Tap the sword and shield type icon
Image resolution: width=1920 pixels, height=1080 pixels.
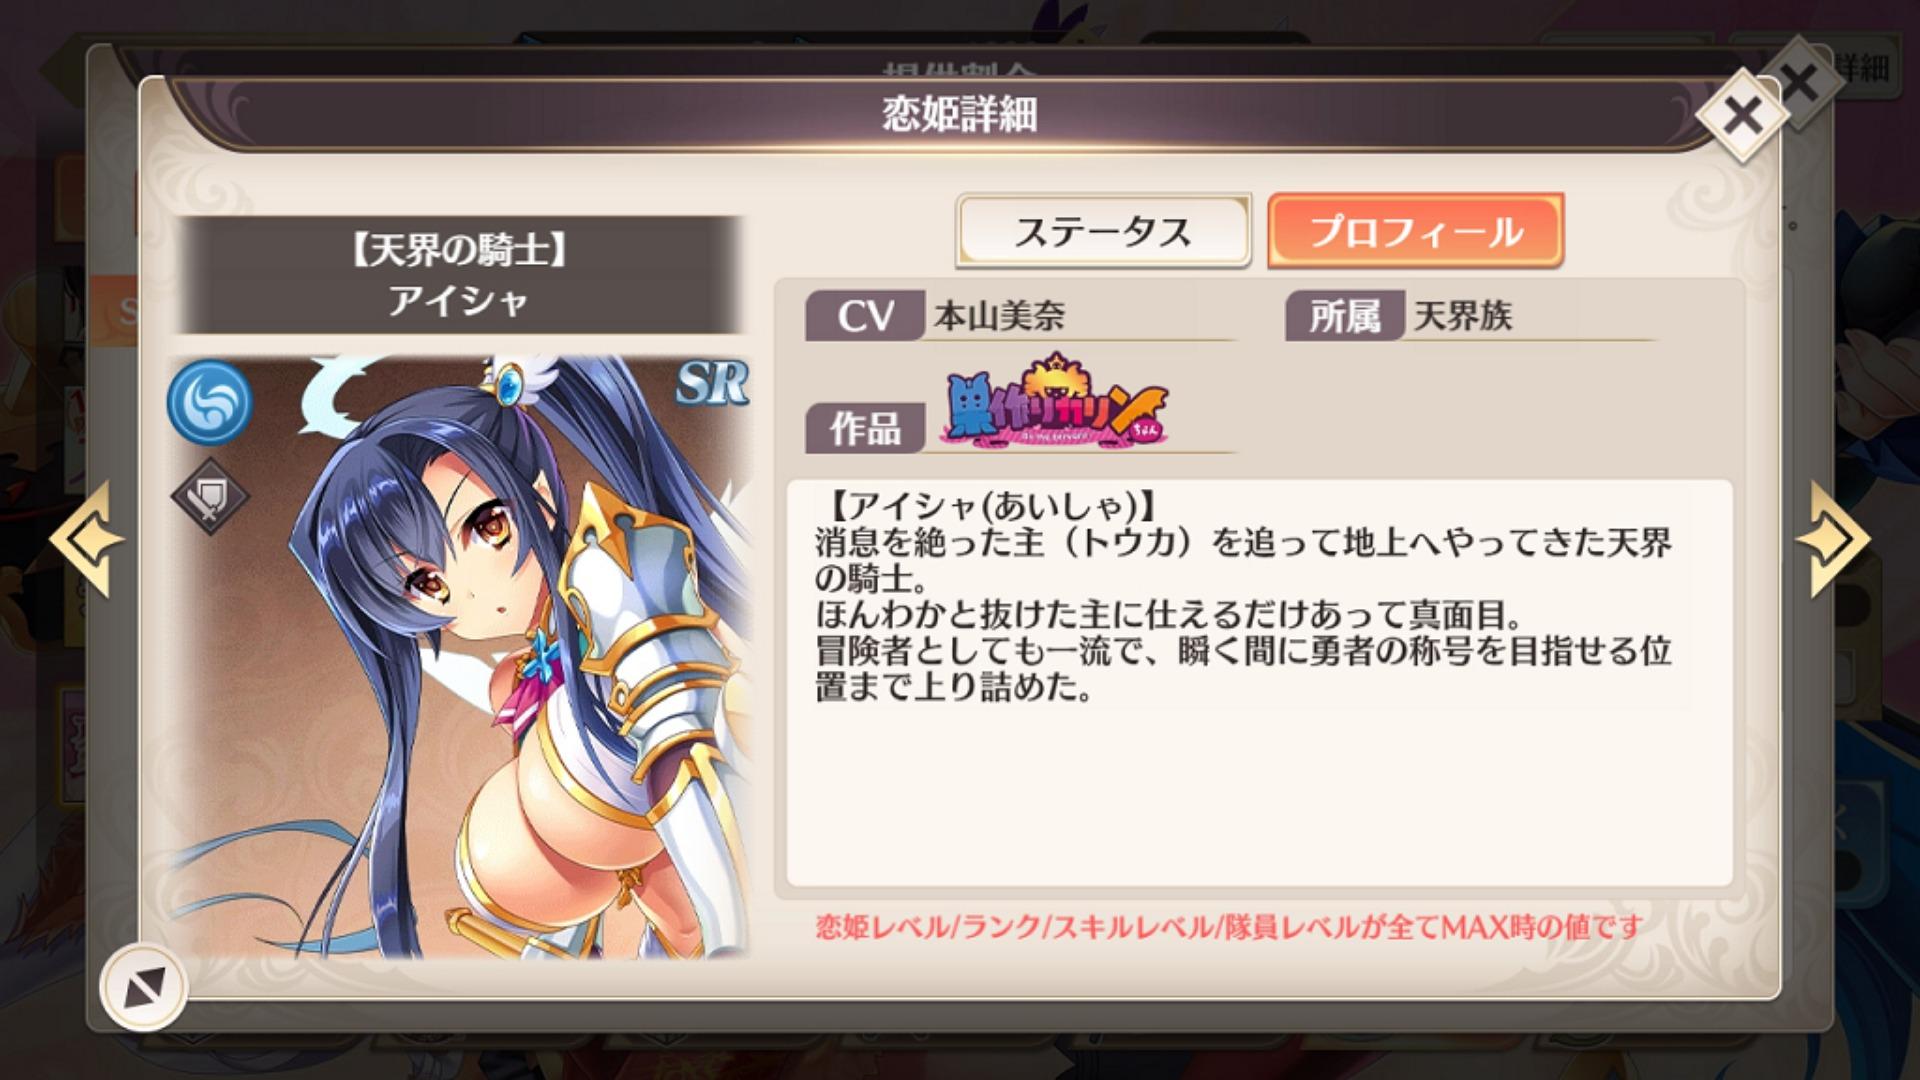point(210,496)
